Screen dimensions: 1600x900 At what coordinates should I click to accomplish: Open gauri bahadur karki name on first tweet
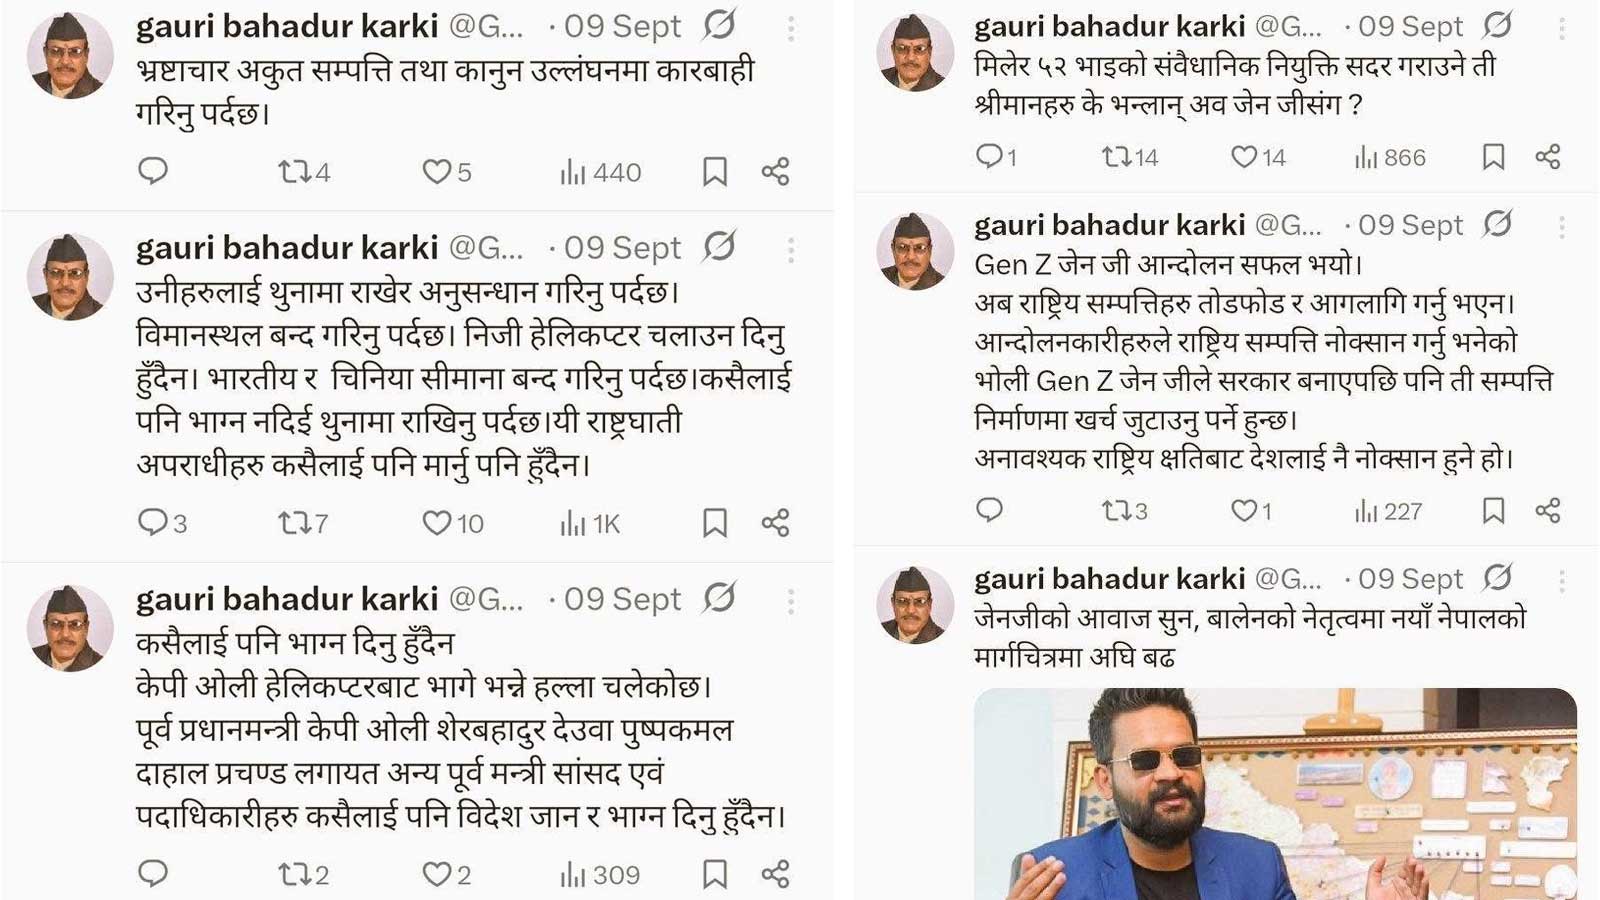pos(287,26)
